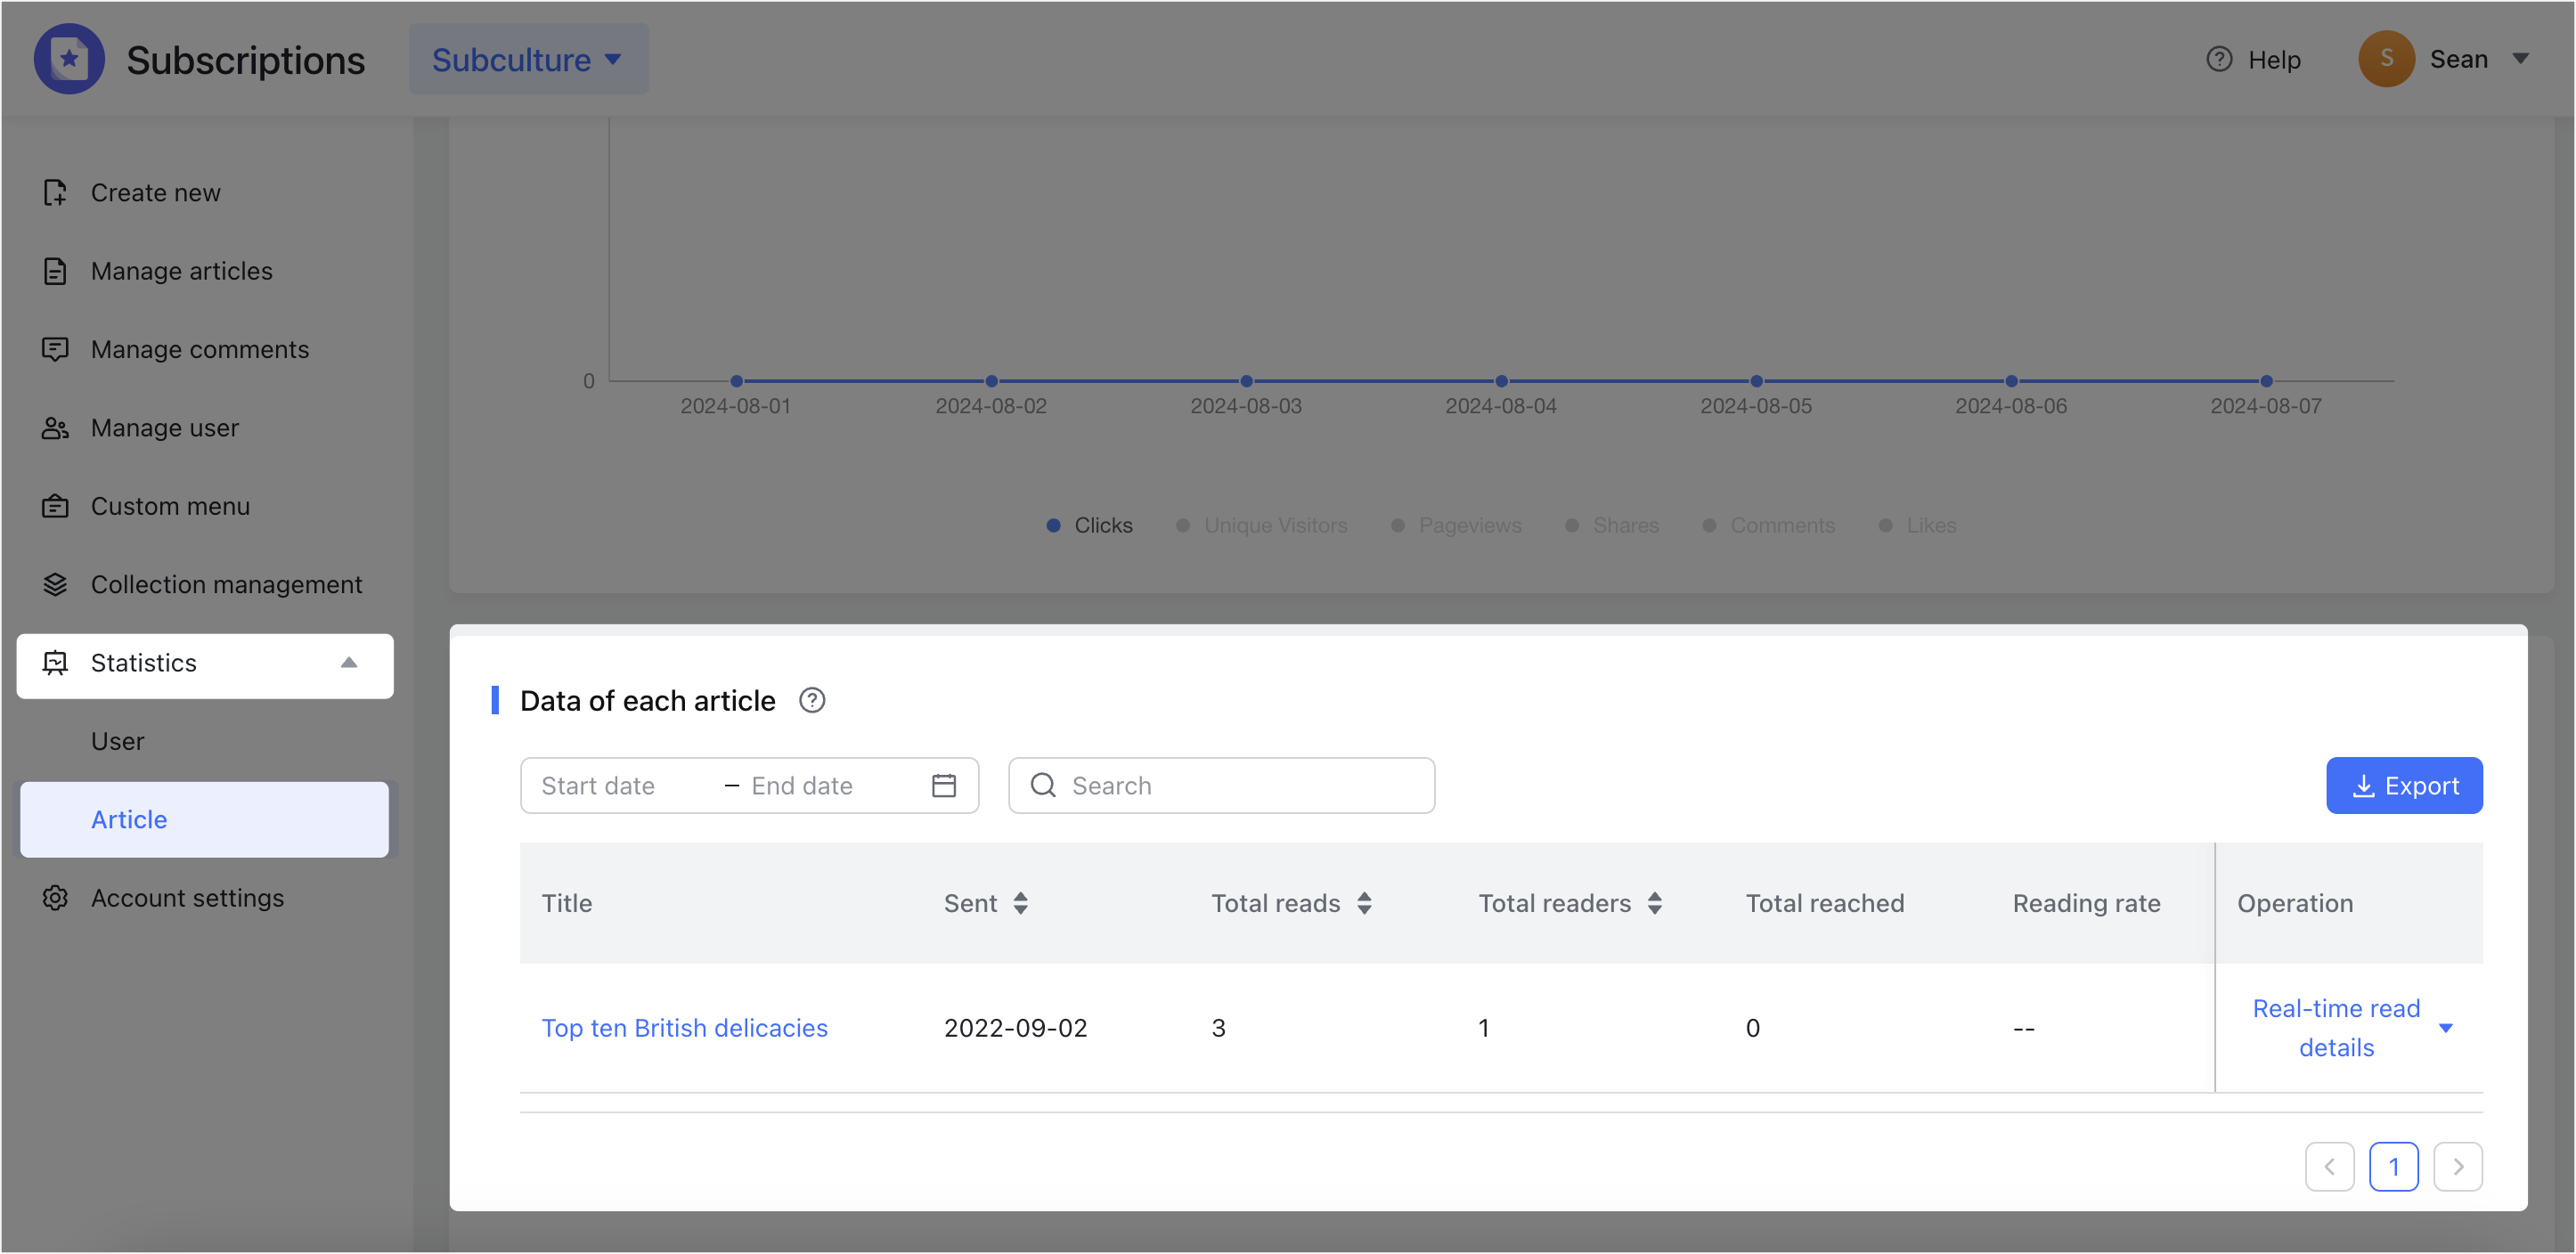Click the S avatar of Sean
Image resolution: width=2576 pixels, height=1254 pixels.
click(2386, 59)
